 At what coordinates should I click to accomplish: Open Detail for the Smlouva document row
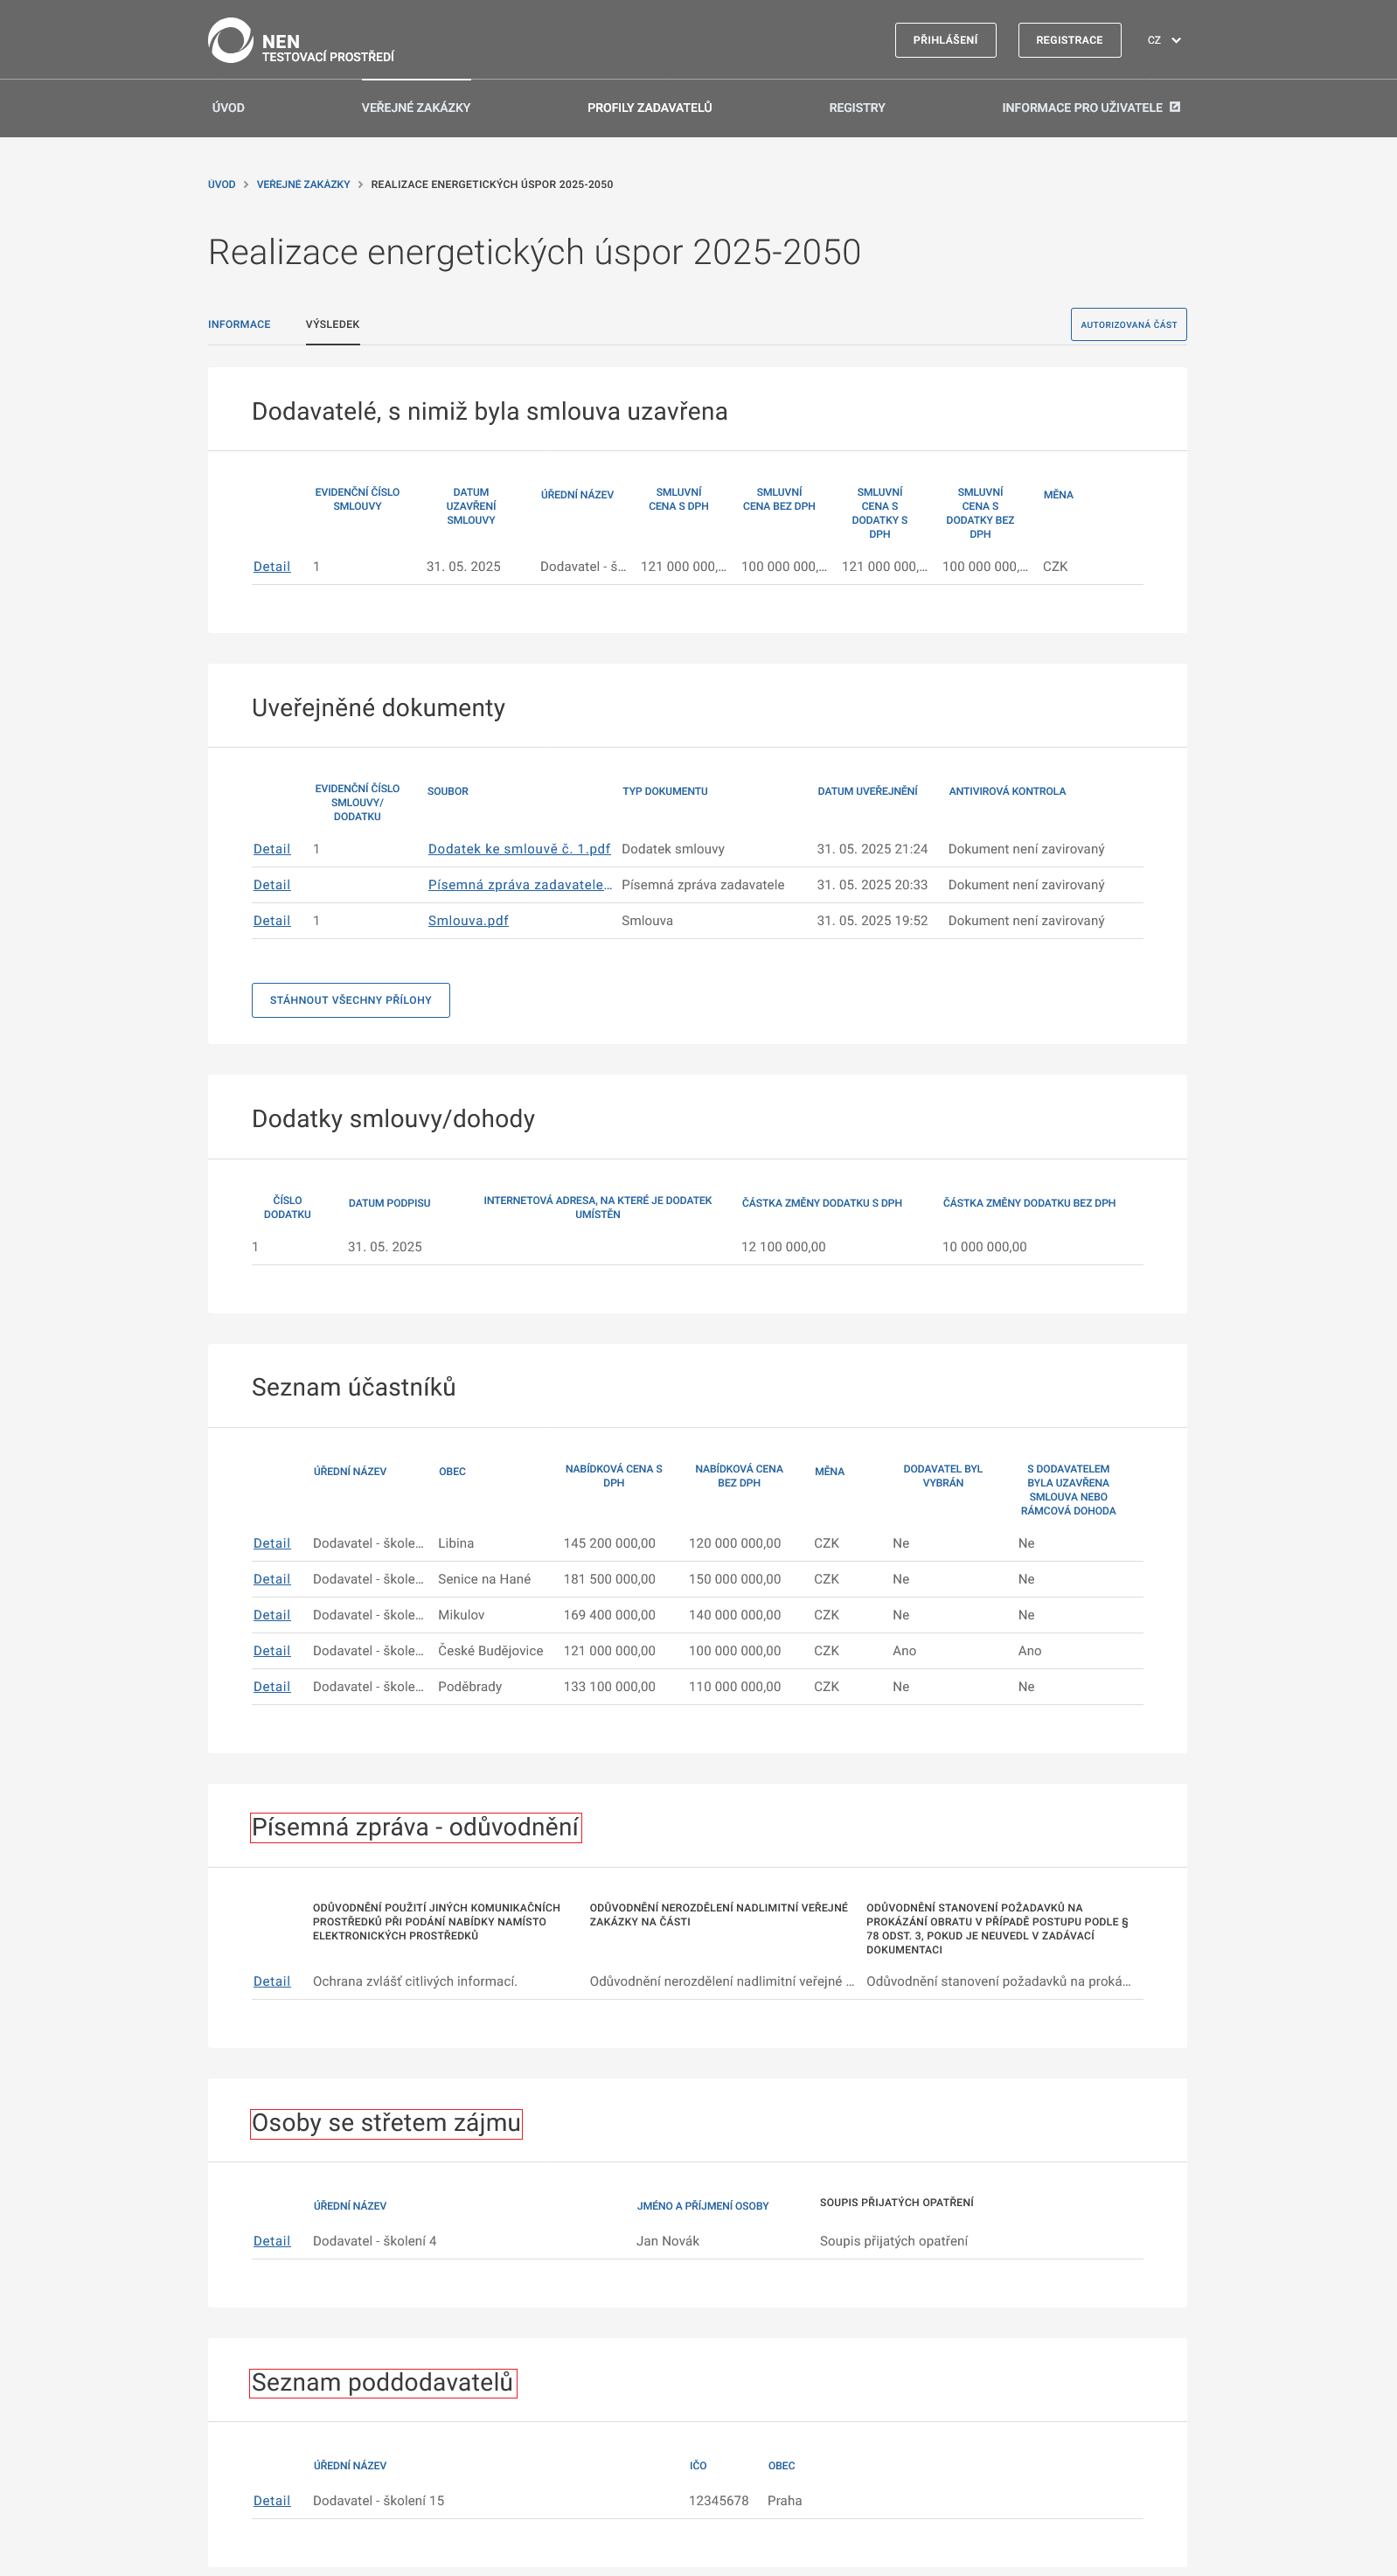[272, 921]
